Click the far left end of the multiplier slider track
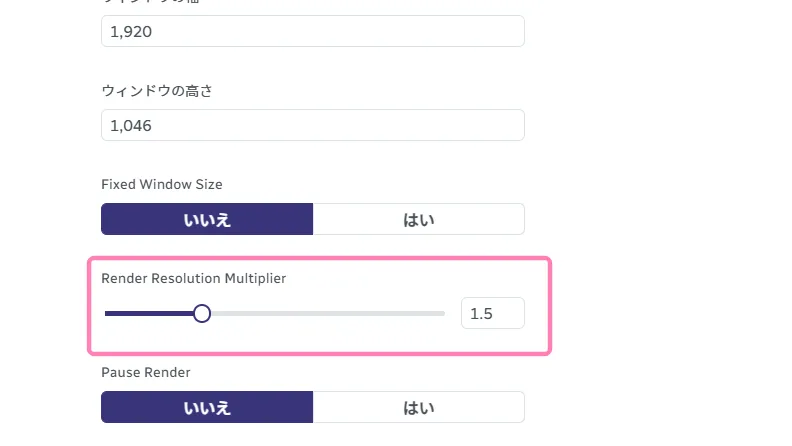 pyautogui.click(x=107, y=314)
